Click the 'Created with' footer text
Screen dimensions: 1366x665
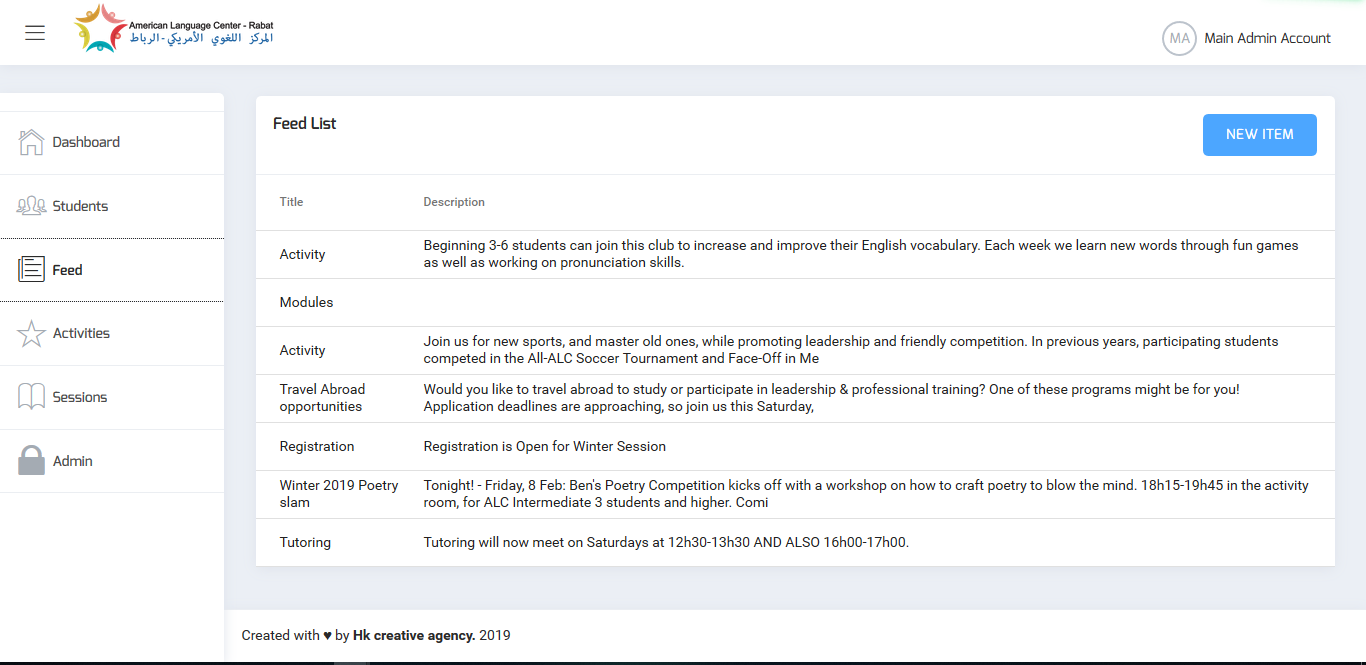click(280, 635)
